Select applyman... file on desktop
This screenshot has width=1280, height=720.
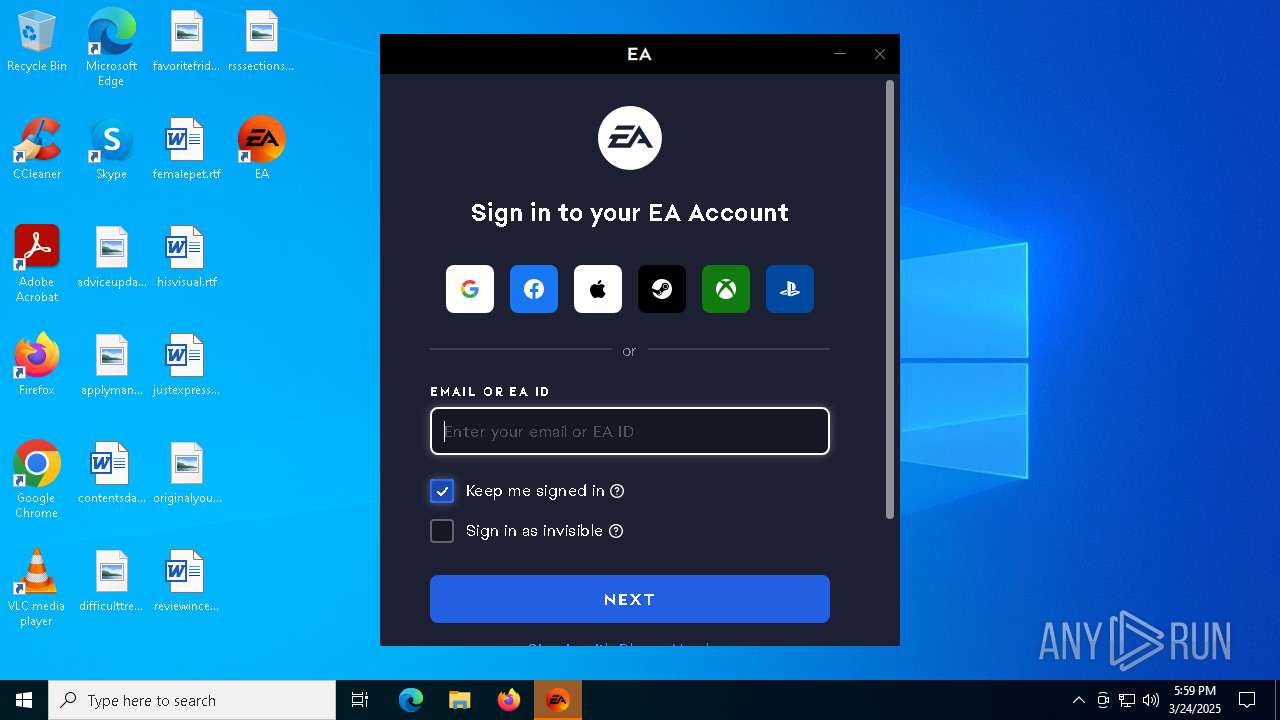pos(111,366)
